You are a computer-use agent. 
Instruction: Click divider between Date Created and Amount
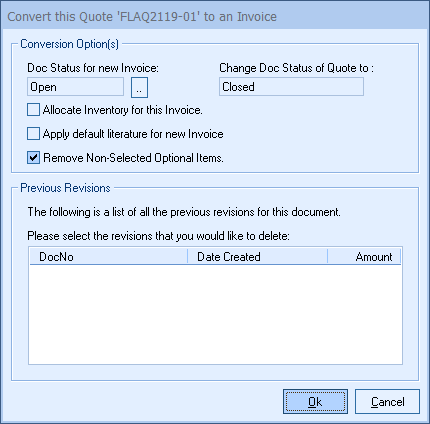coord(328,257)
